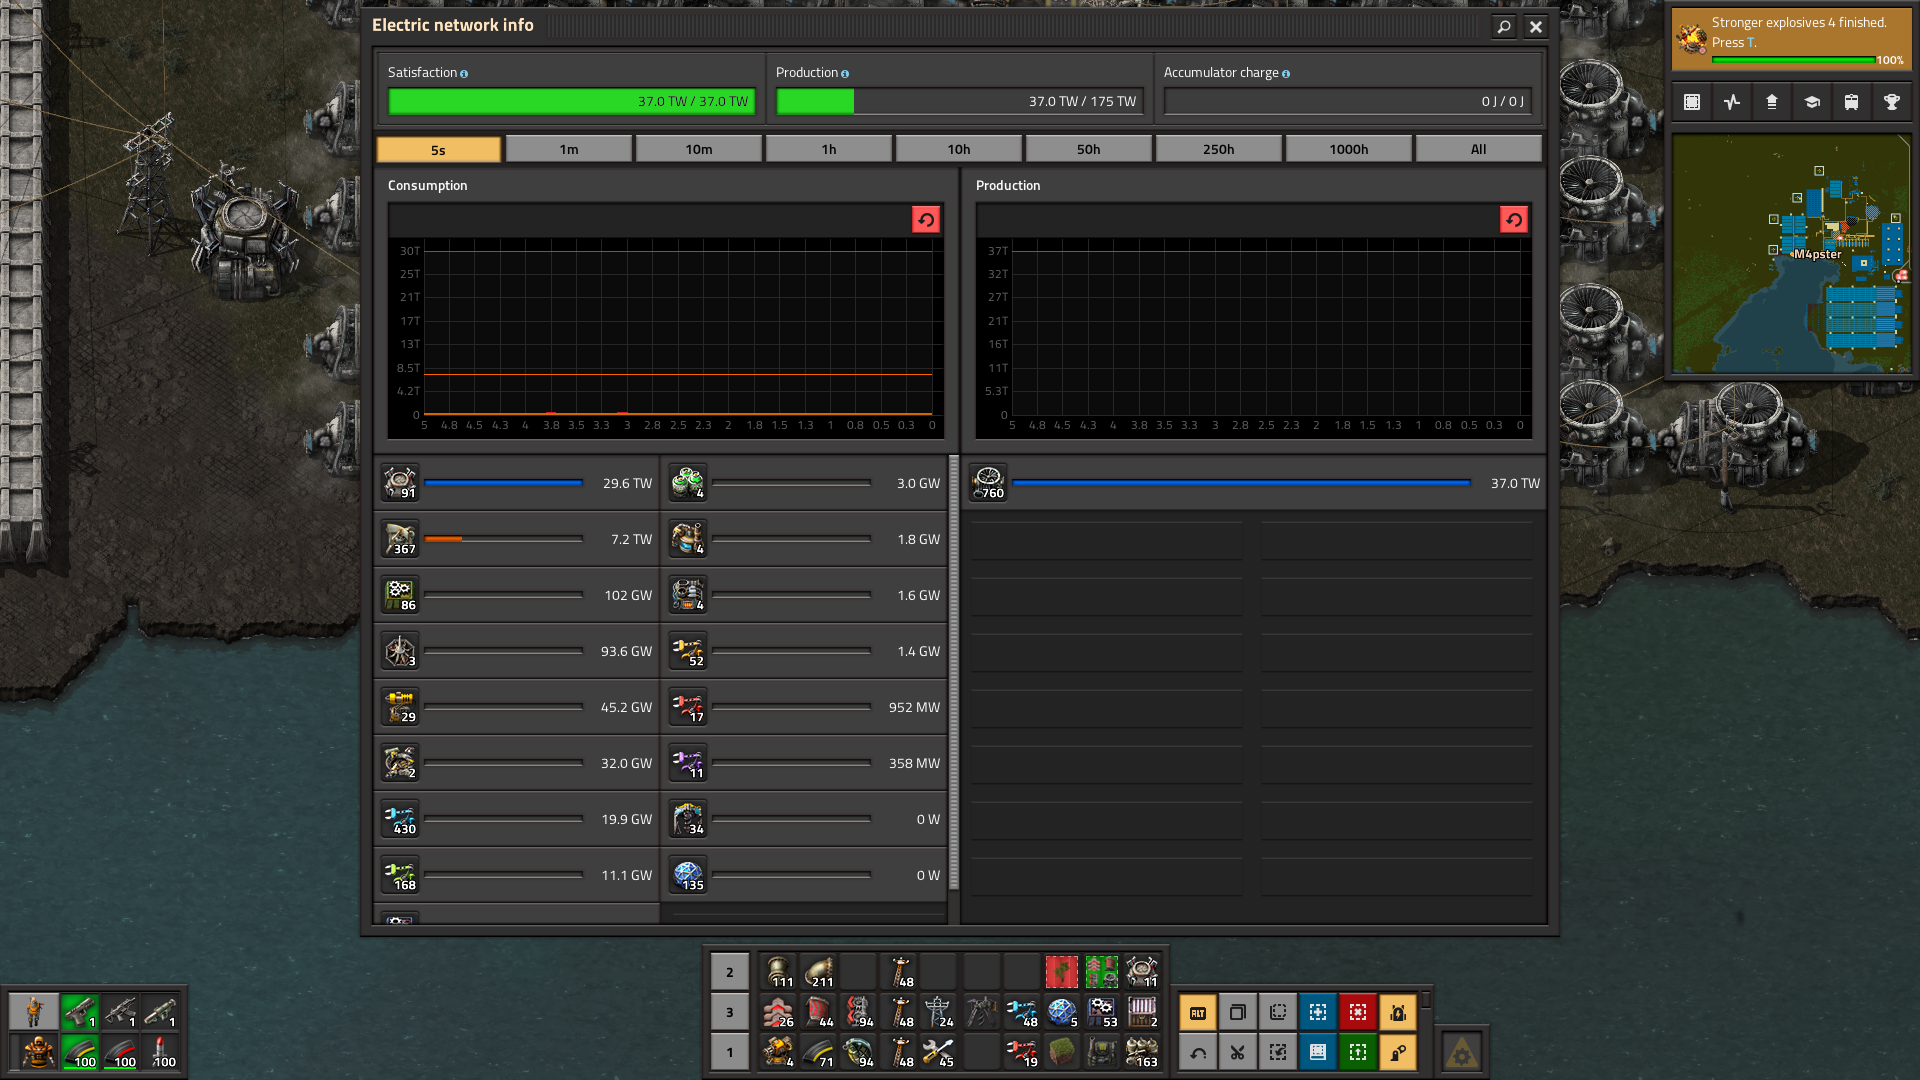Switch graph range to 10m

coord(699,149)
